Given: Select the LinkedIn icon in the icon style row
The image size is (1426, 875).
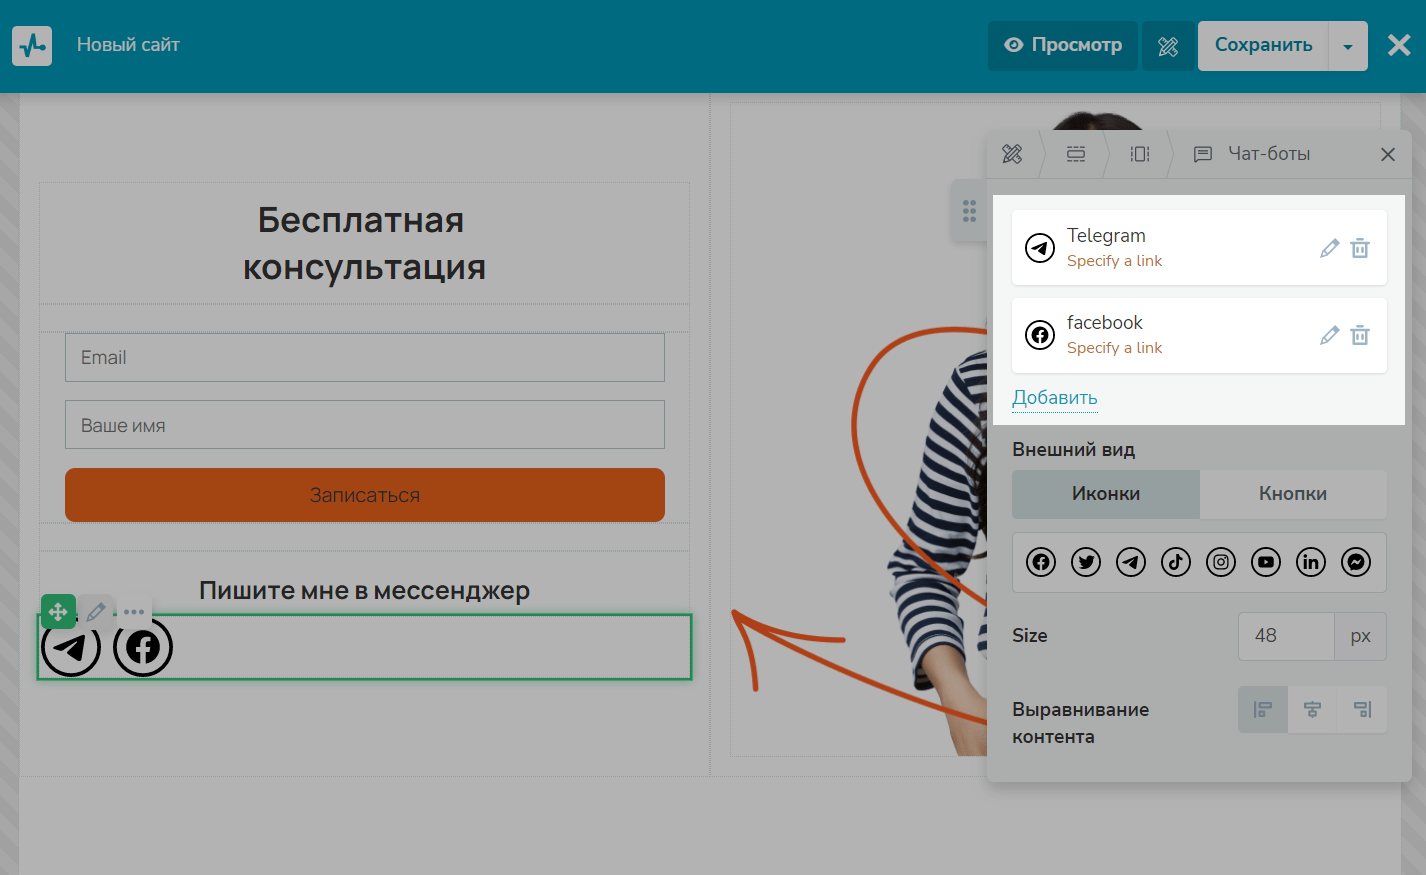Looking at the screenshot, I should 1311,562.
